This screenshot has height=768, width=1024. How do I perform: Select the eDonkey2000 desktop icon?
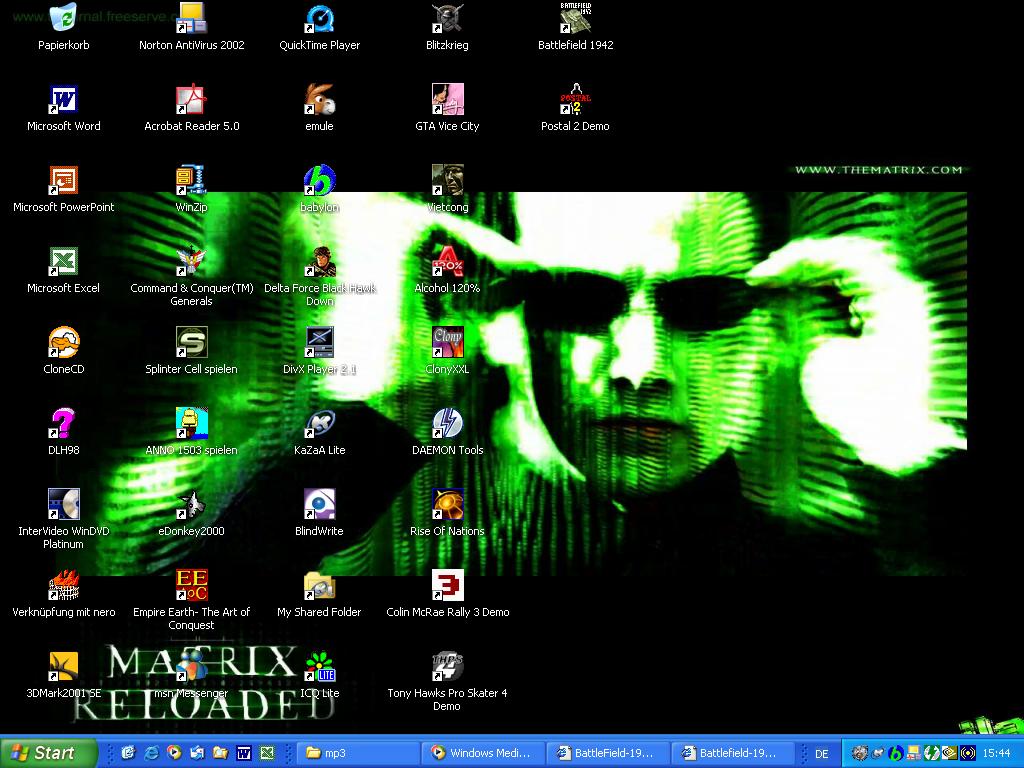(x=191, y=504)
